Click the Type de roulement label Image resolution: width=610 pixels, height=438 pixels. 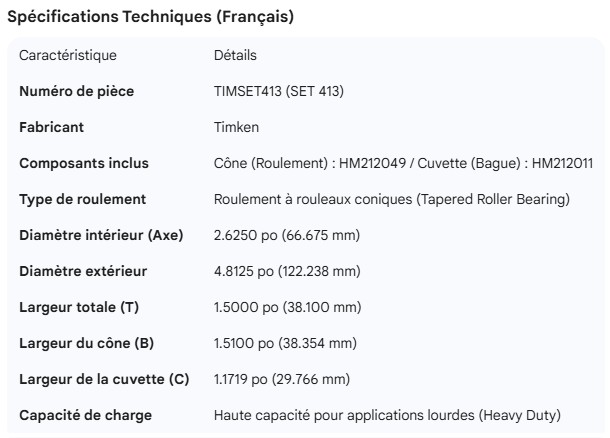click(x=83, y=199)
